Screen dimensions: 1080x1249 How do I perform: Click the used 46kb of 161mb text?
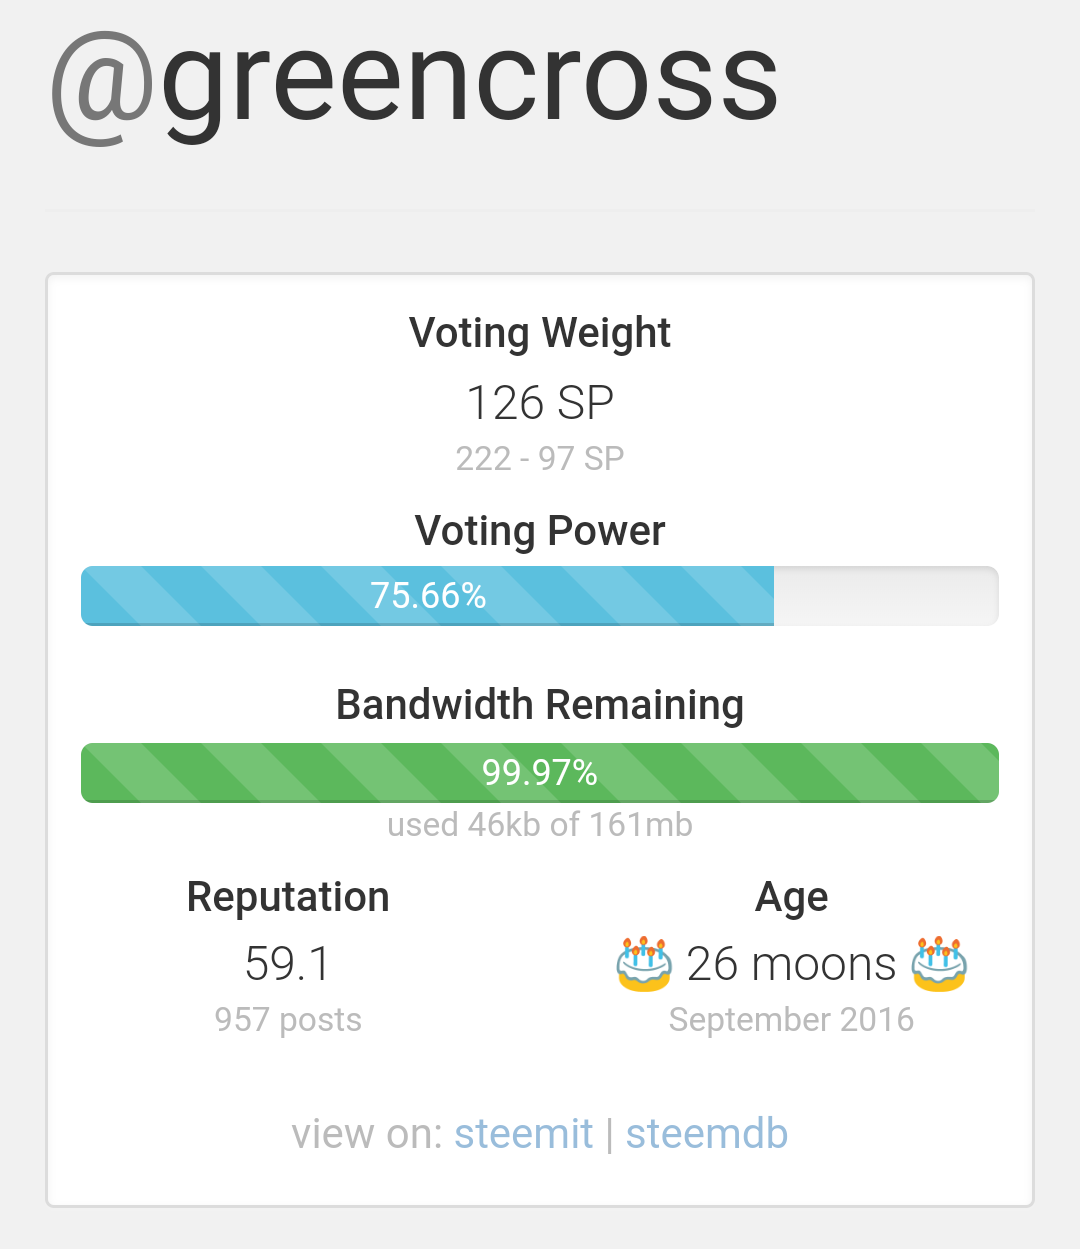pyautogui.click(x=540, y=825)
